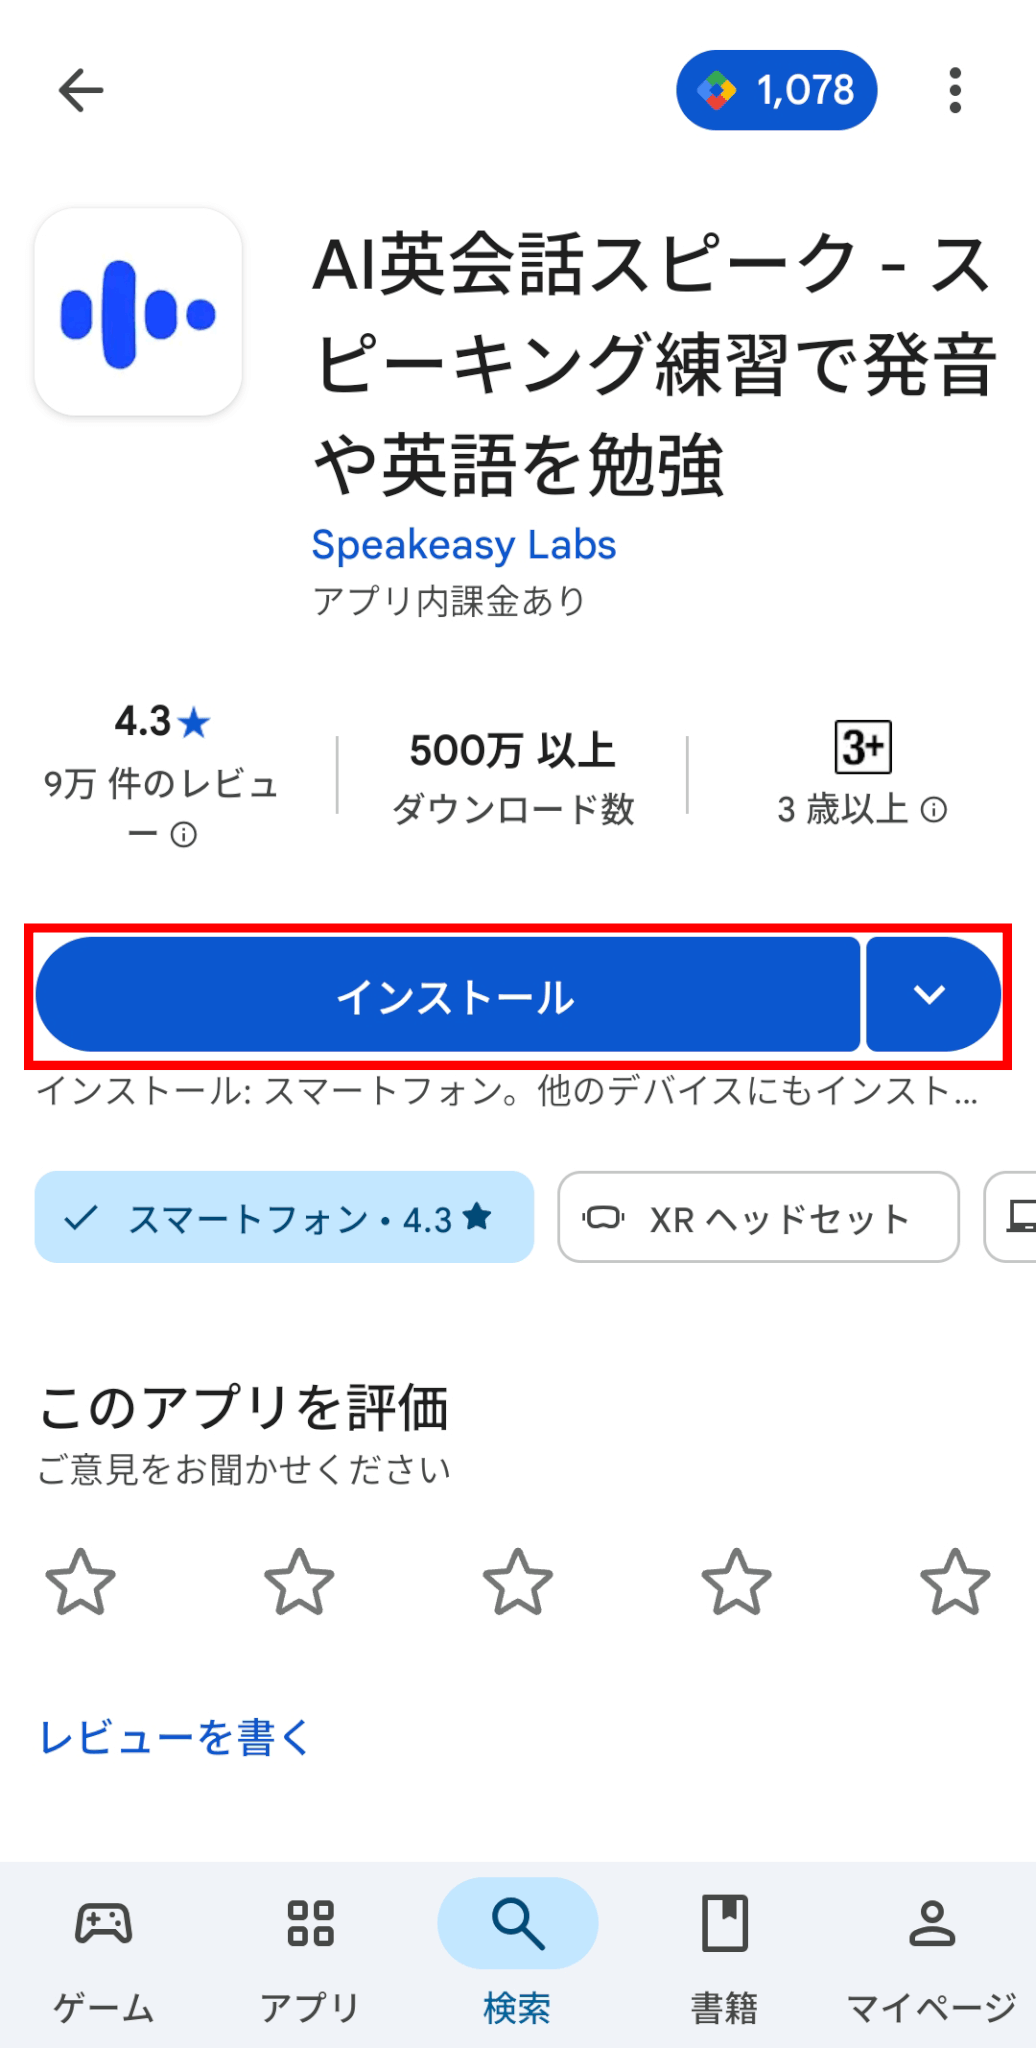Select the XR ヘッドセット device chip
Screen dimensions: 1036x2048
tap(758, 1217)
